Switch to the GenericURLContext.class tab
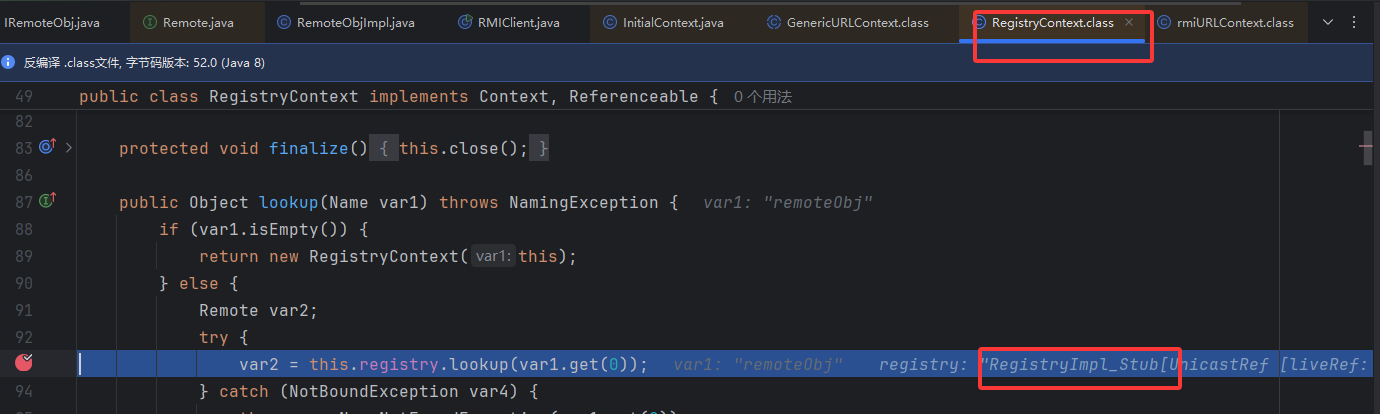 (x=857, y=22)
